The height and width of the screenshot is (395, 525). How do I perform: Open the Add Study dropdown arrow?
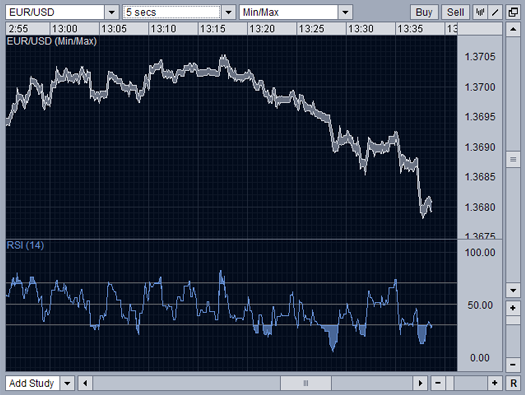(67, 383)
